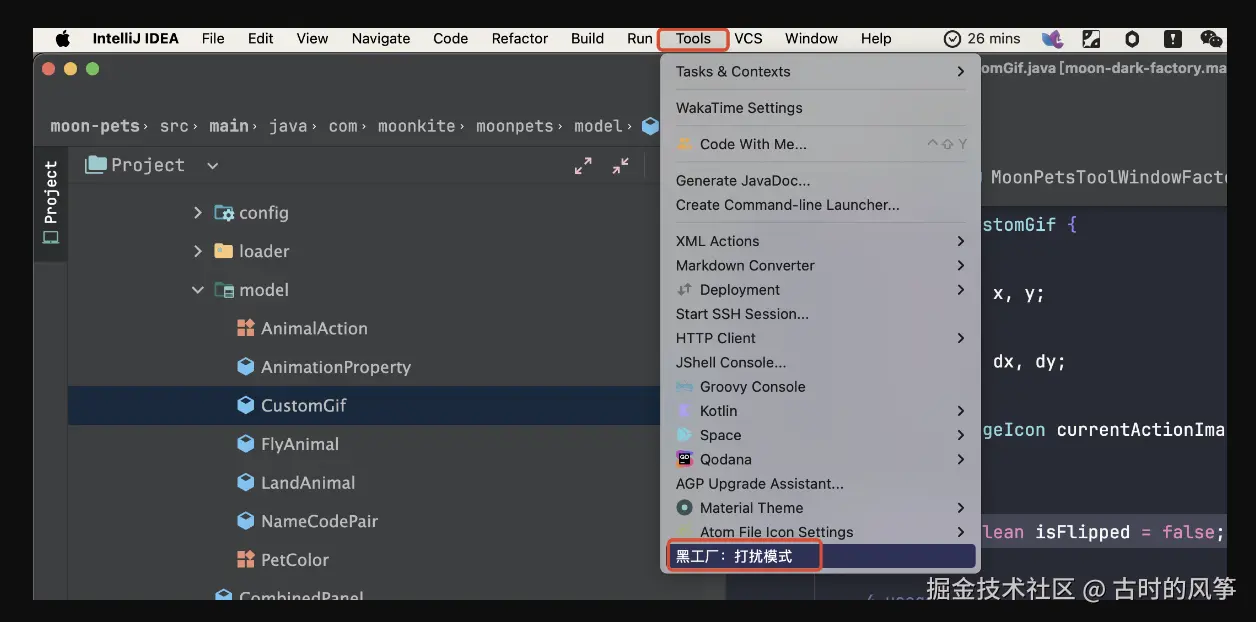The width and height of the screenshot is (1256, 622).
Task: Open the Apple menu
Action: click(63, 39)
